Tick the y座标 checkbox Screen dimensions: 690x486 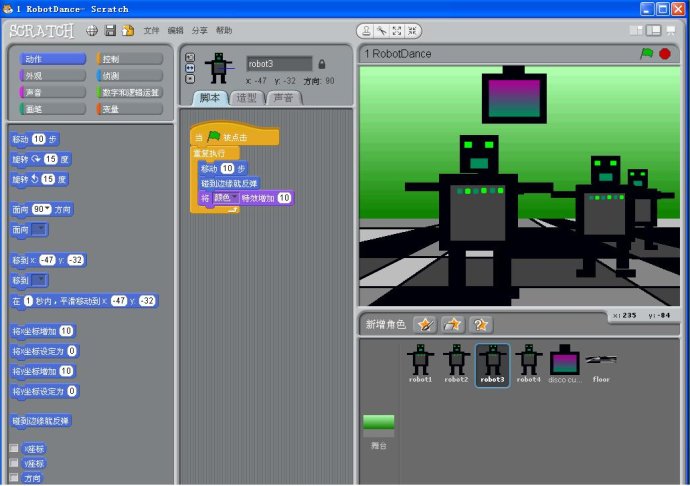[14, 463]
